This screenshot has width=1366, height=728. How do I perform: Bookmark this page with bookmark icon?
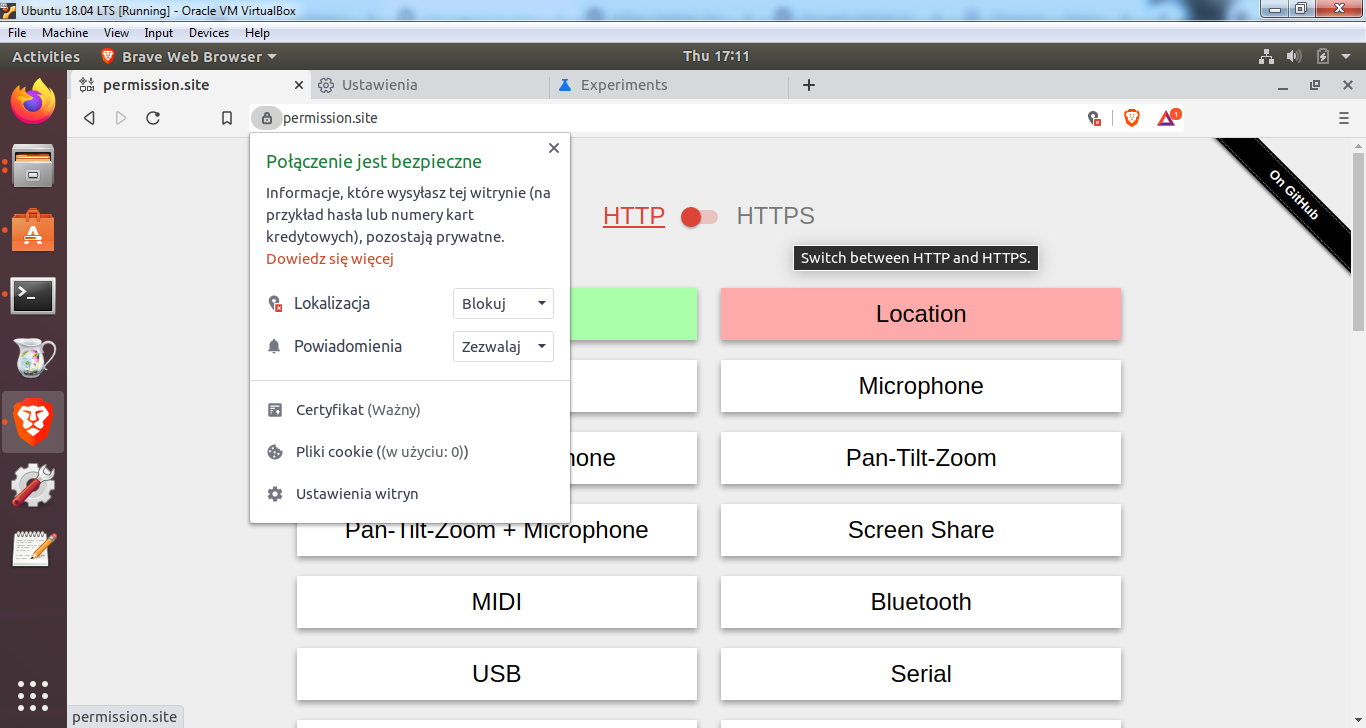point(227,118)
